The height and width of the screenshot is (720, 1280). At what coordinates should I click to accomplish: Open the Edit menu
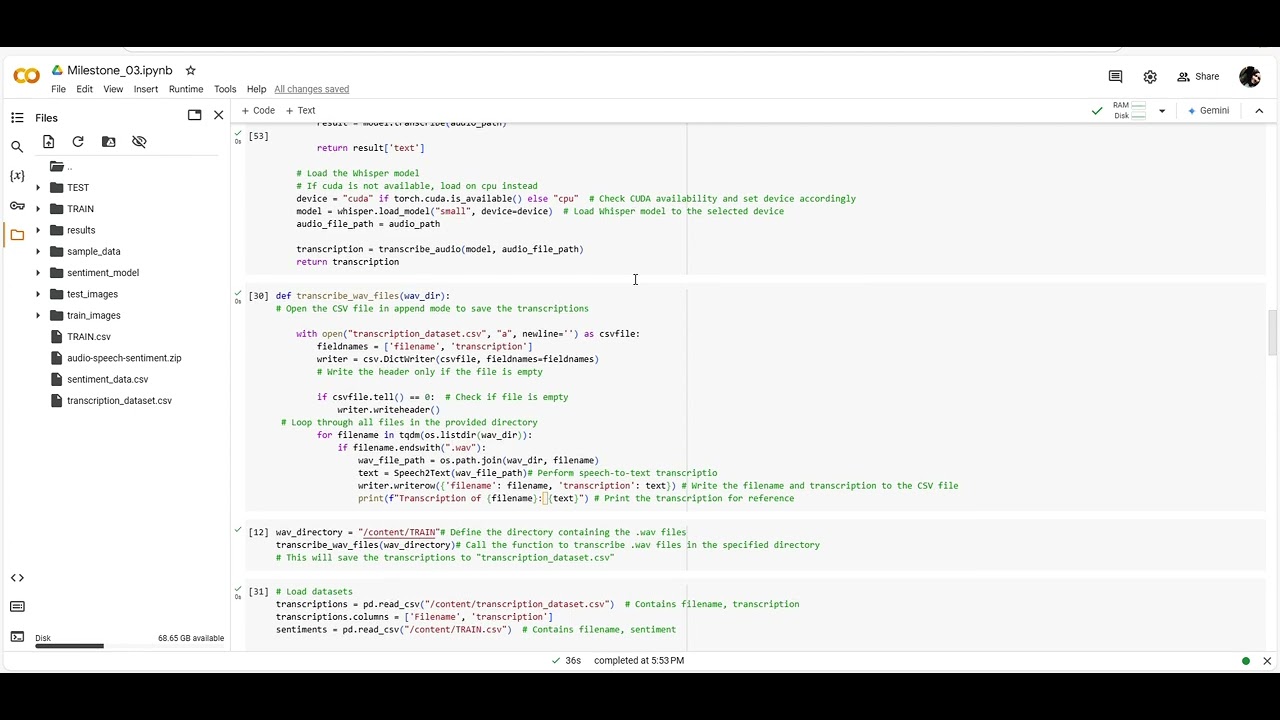coord(84,89)
